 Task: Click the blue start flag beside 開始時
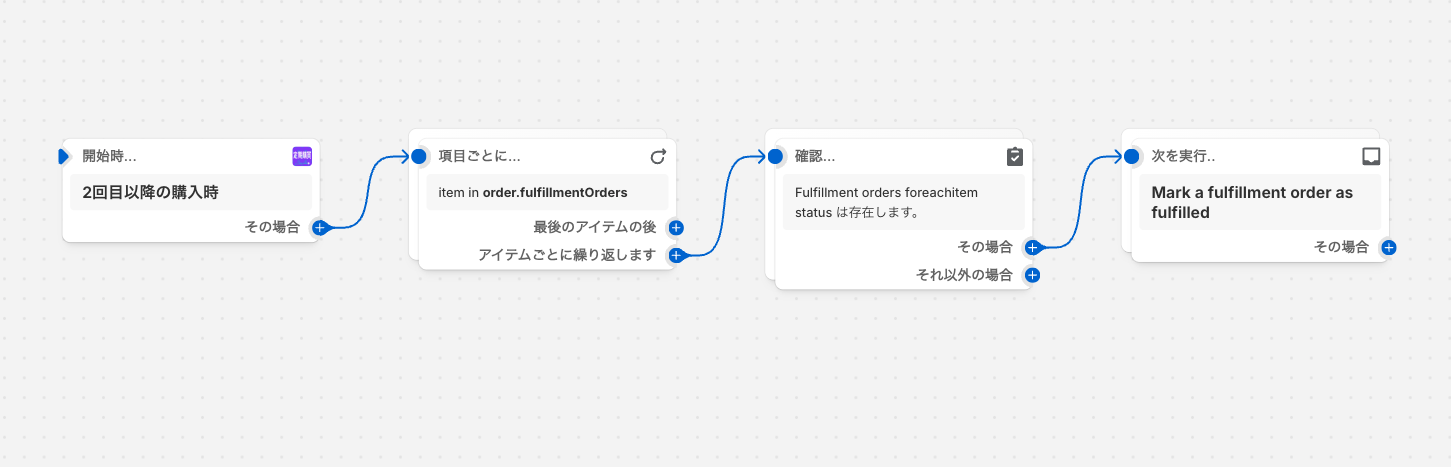(64, 156)
